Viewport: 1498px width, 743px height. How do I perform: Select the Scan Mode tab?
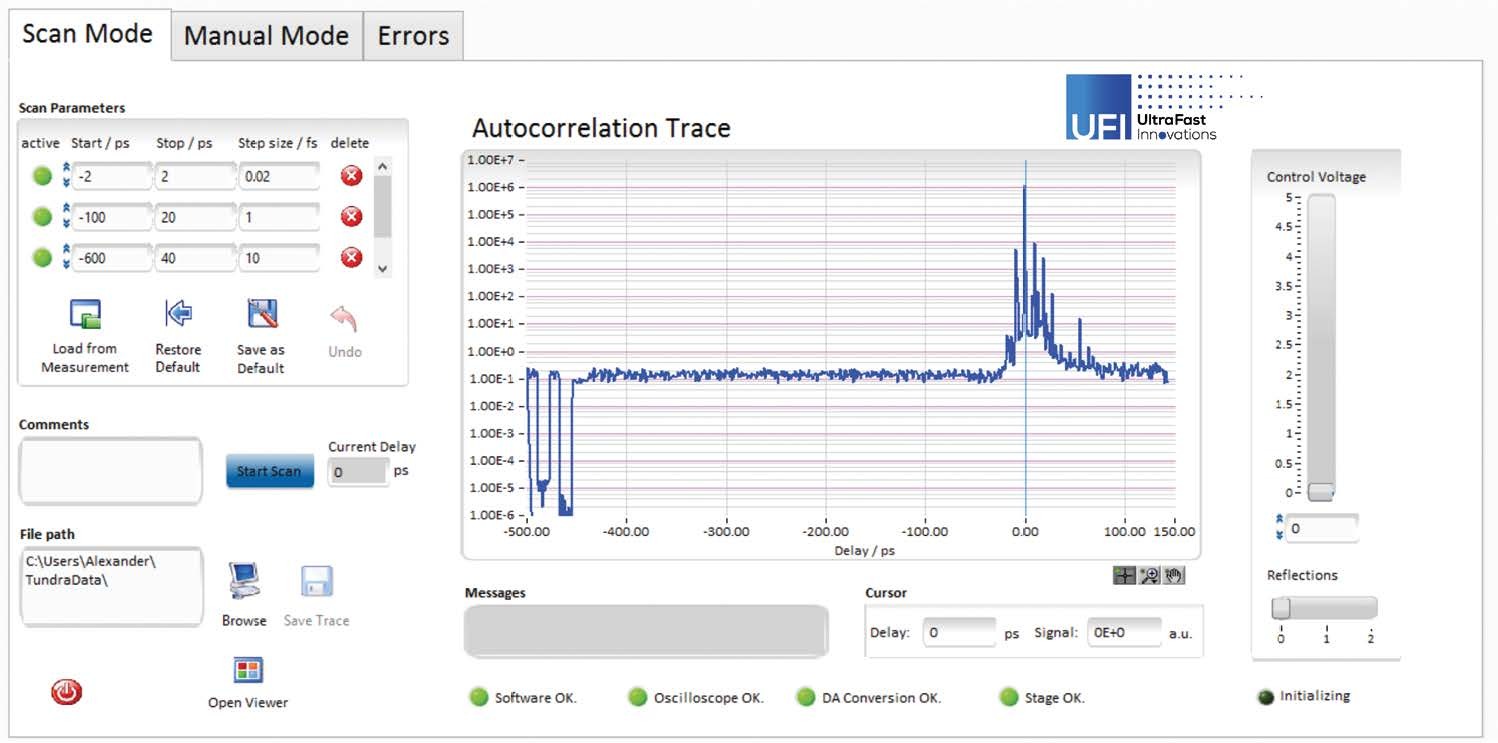point(88,33)
